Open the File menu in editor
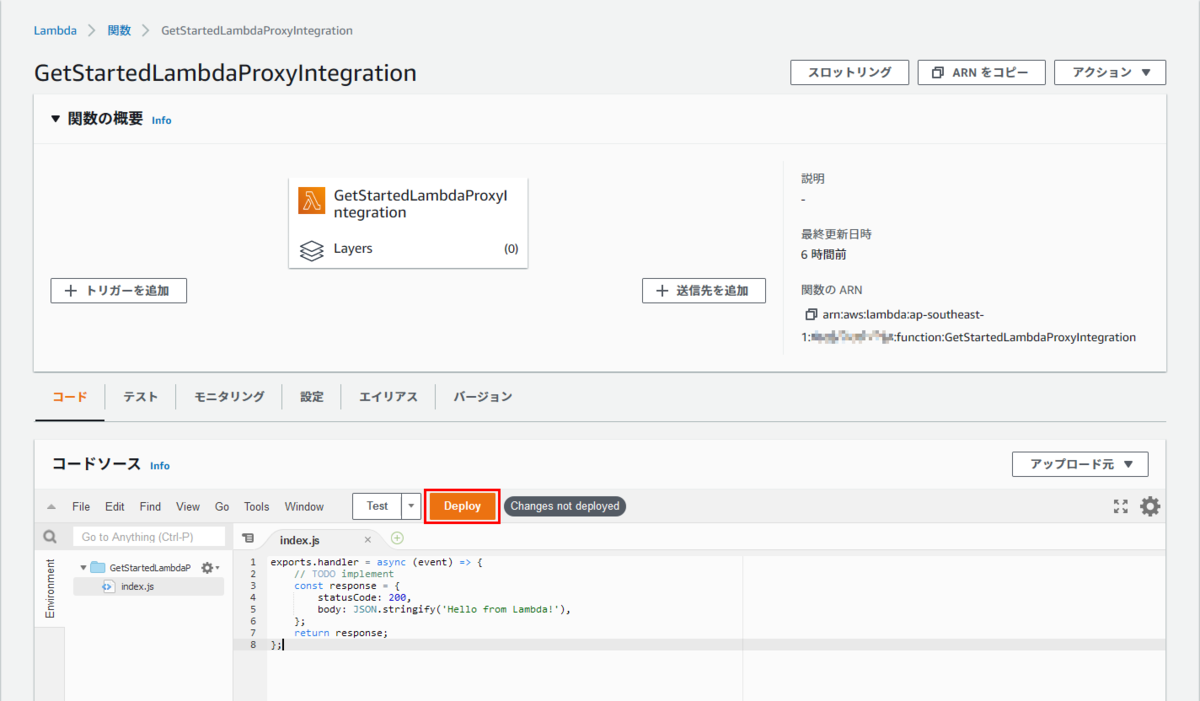 (81, 507)
